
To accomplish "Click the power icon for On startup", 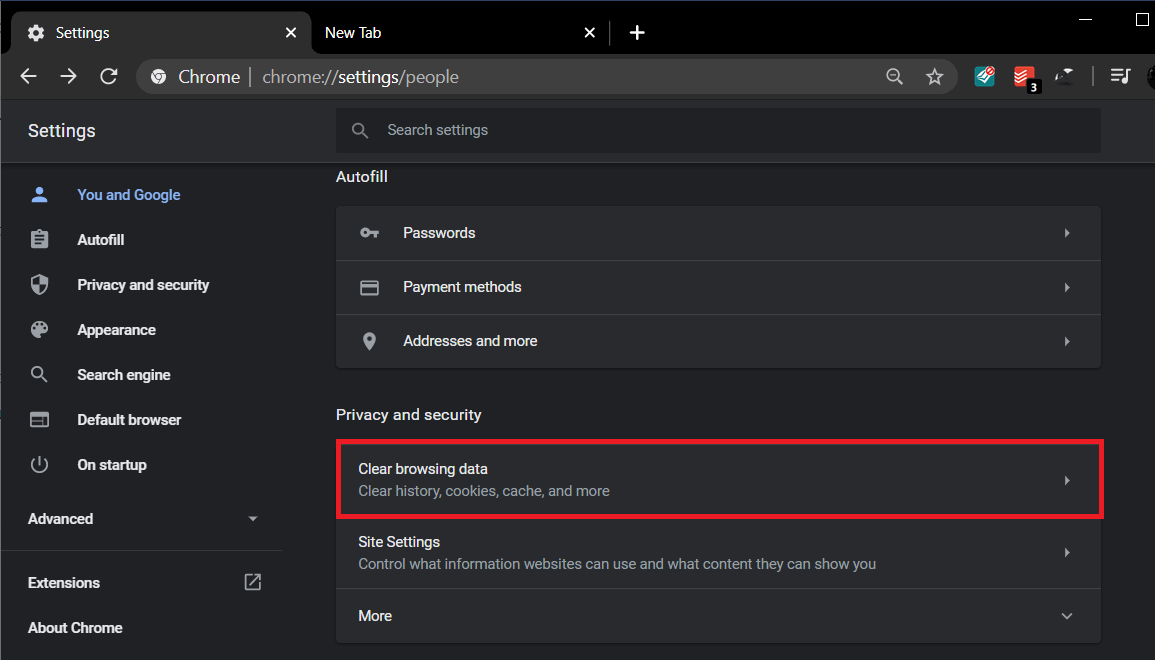I will click(39, 464).
